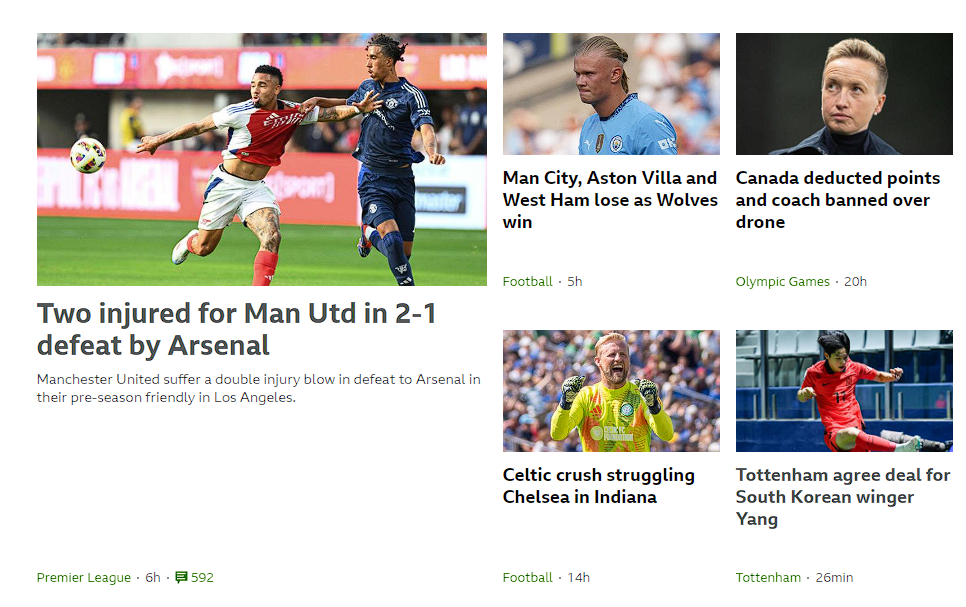This screenshot has width=966, height=607.
Task: Go to the Tottenham section tag
Action: [768, 577]
